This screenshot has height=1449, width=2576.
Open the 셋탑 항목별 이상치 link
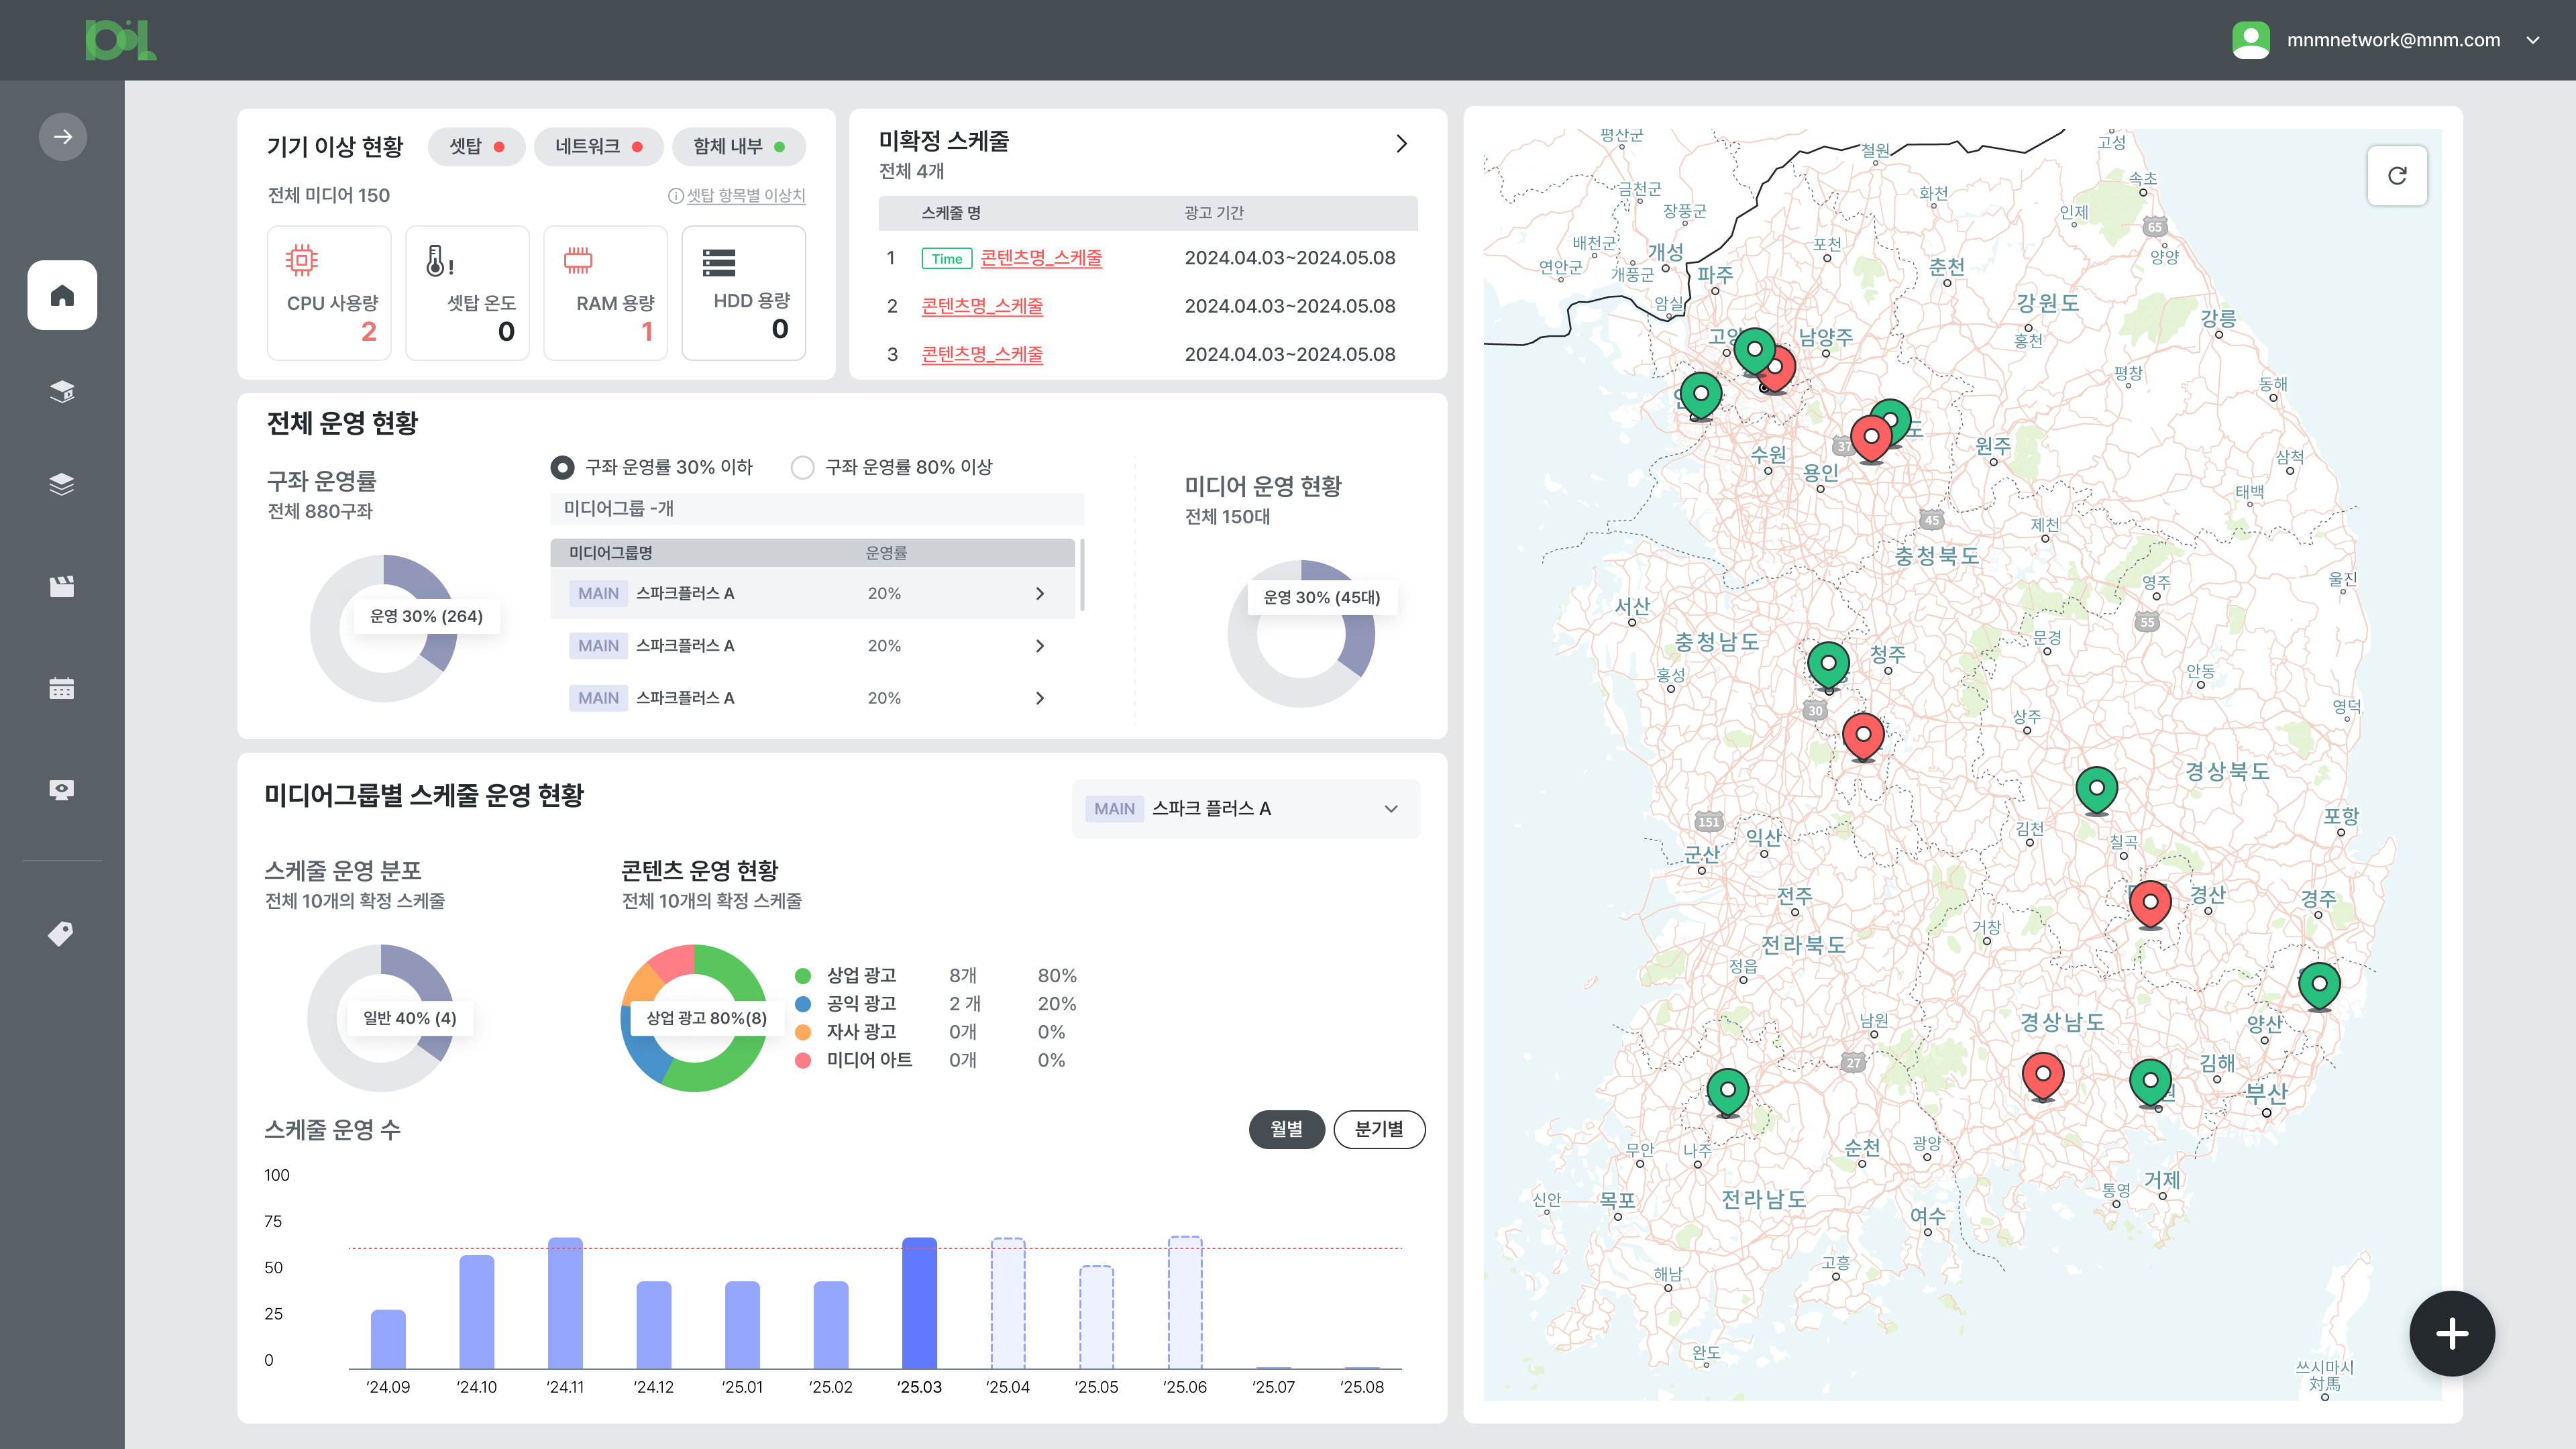pyautogui.click(x=745, y=195)
